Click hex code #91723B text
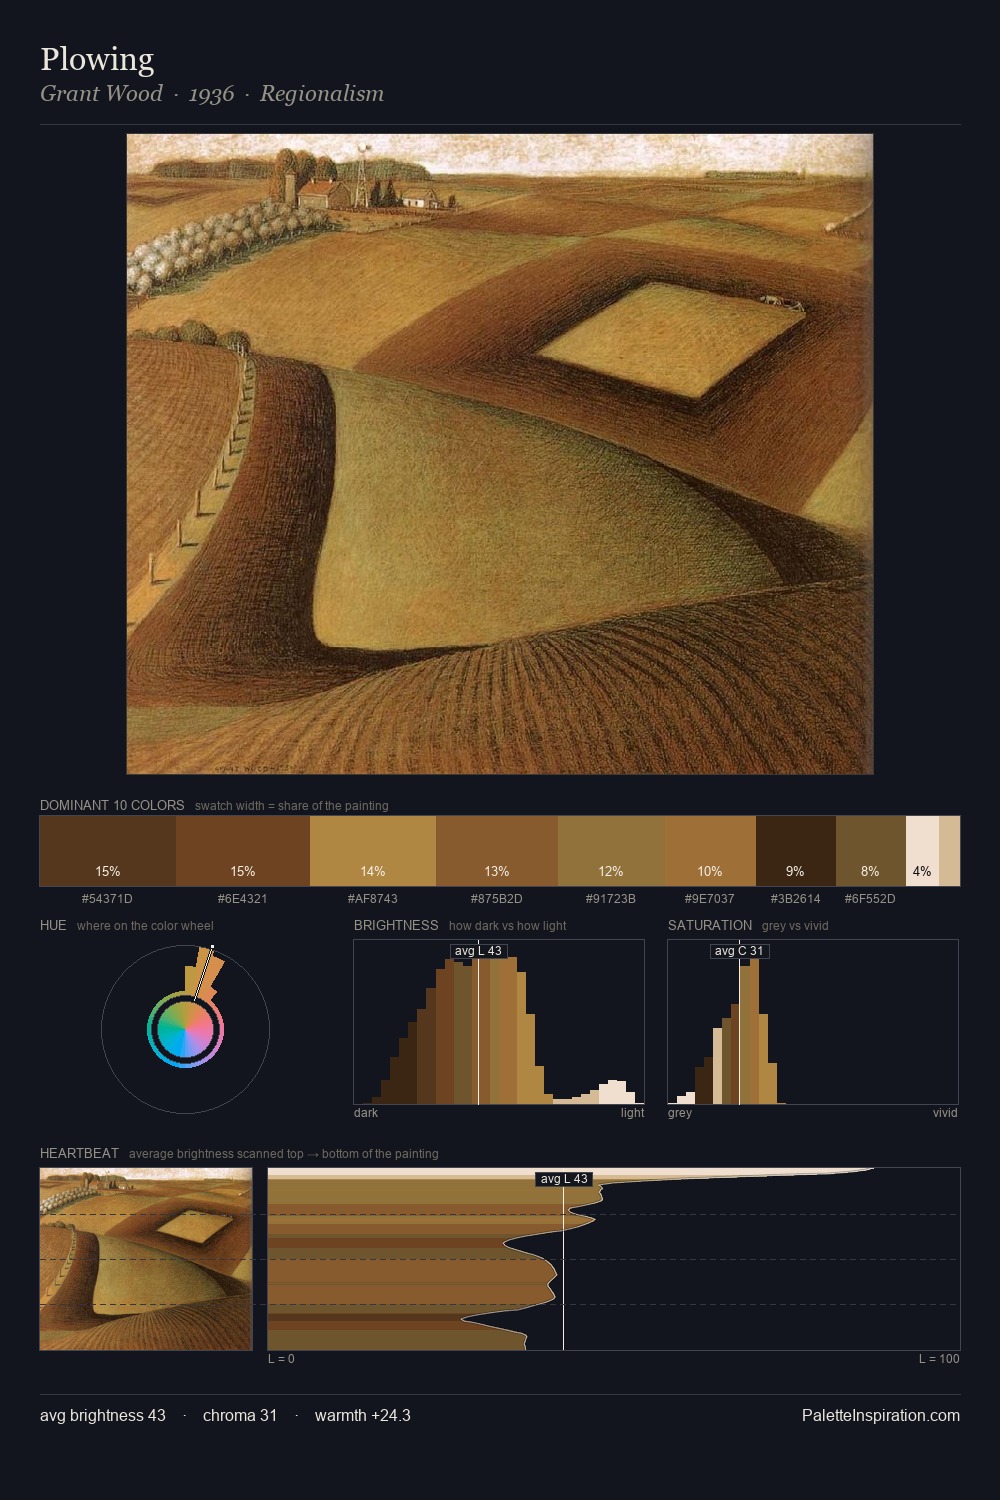Screen dimensions: 1000x1500 coord(610,899)
